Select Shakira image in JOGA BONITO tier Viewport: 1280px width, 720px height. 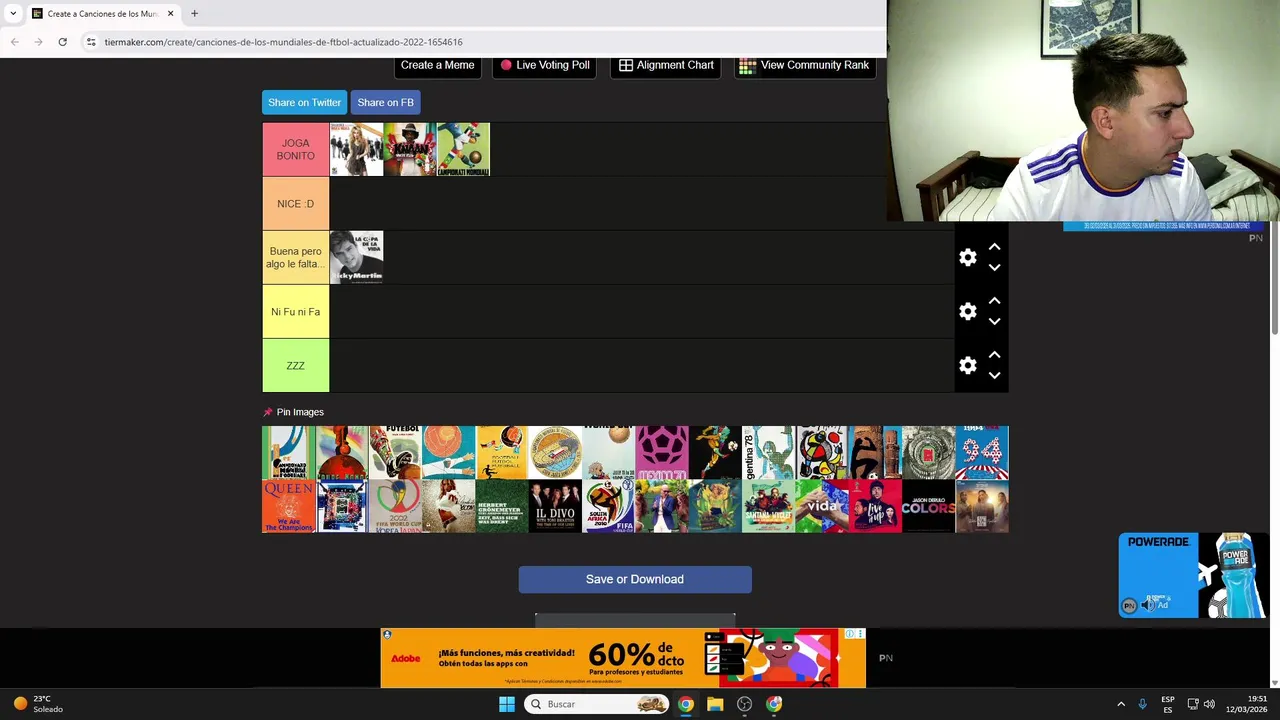coord(356,150)
